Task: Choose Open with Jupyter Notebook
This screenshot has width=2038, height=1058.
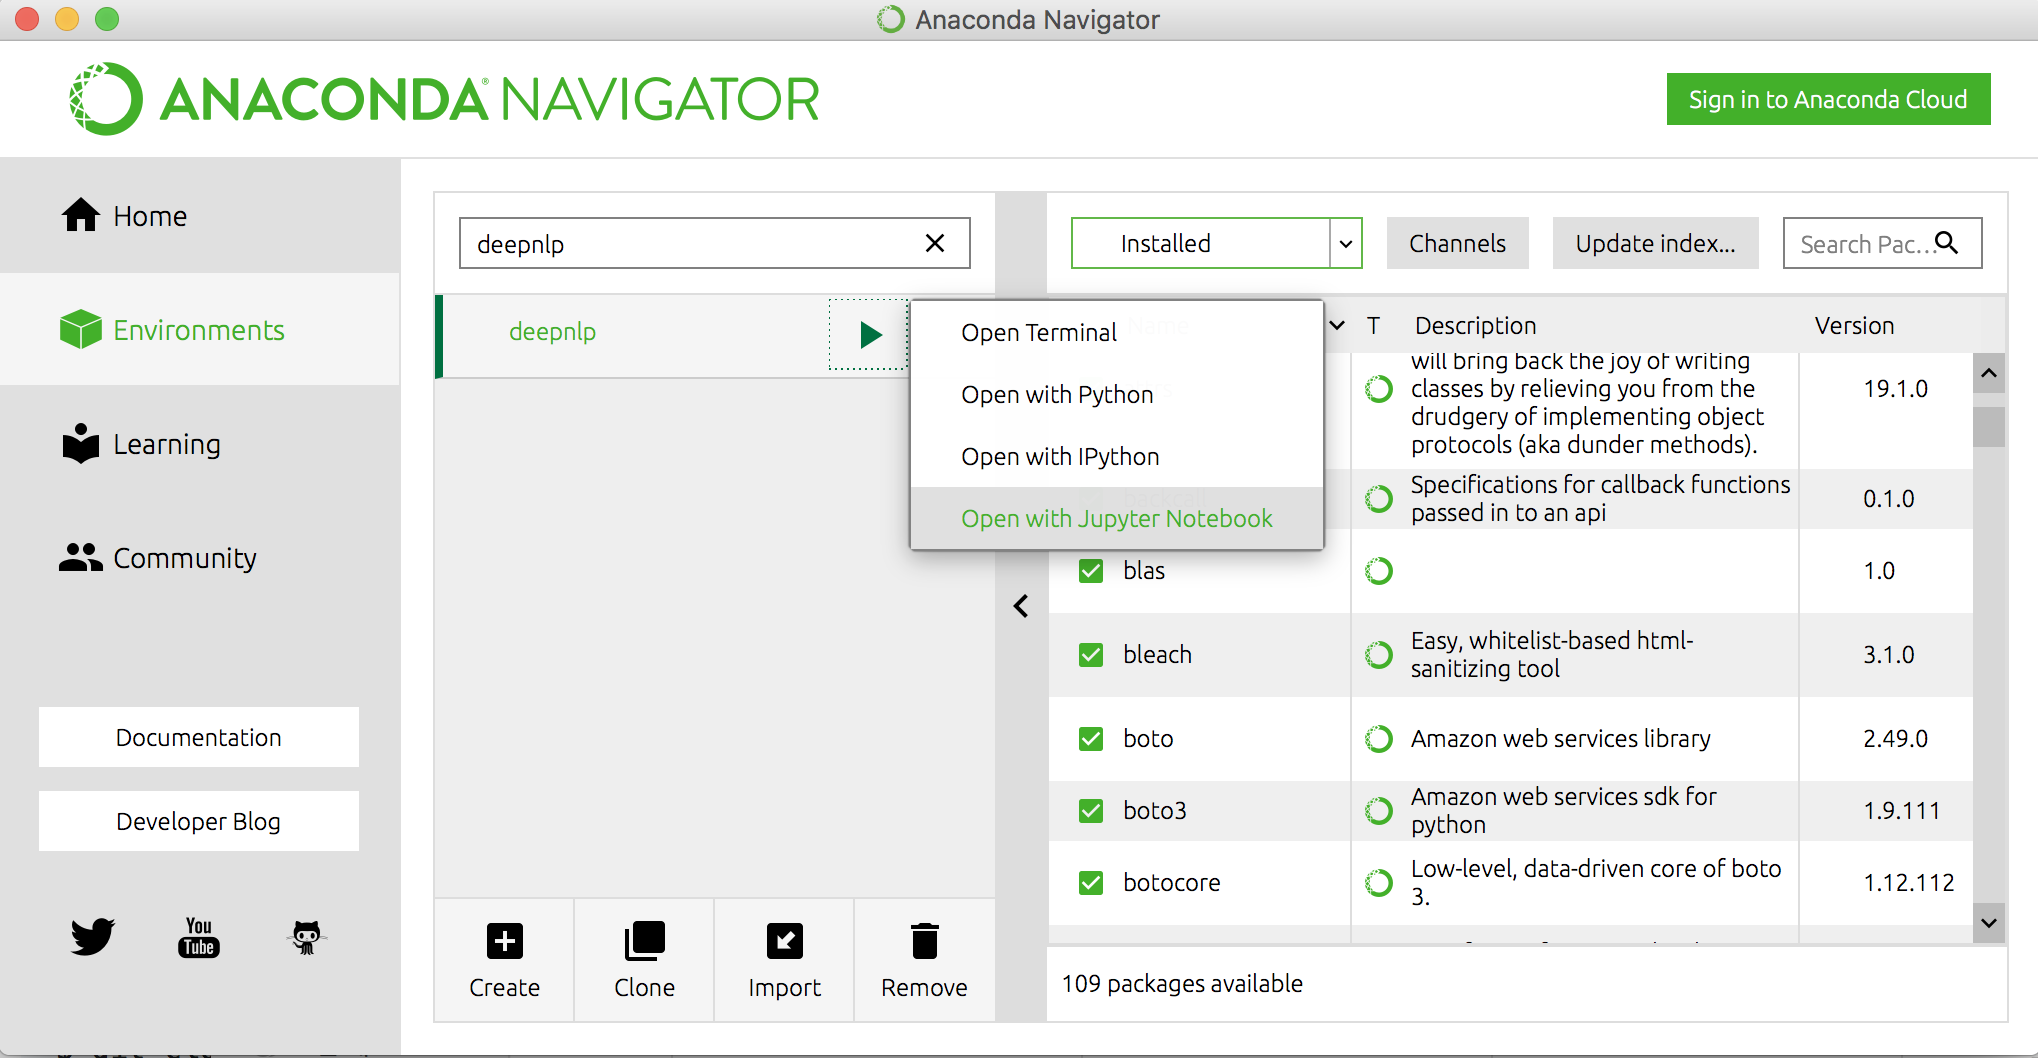Action: (1117, 518)
